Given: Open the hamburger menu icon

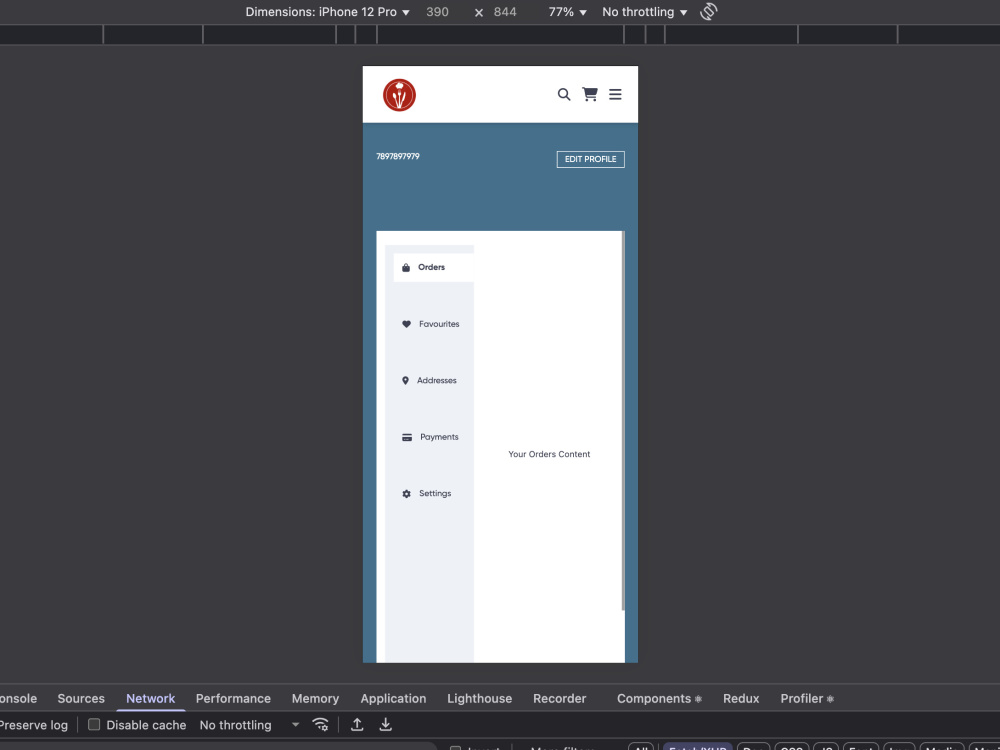Looking at the screenshot, I should (x=615, y=94).
